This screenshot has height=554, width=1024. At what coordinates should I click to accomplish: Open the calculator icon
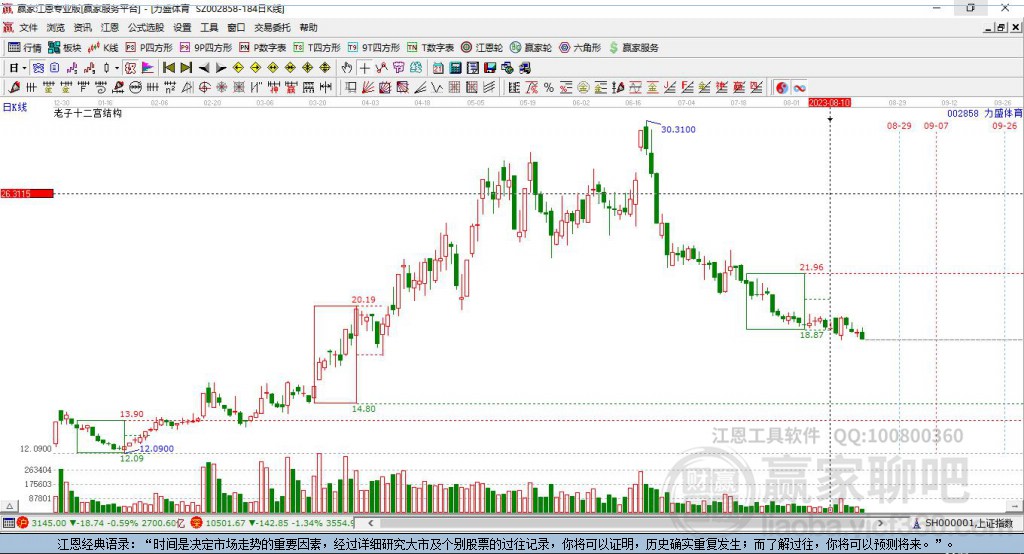455,68
